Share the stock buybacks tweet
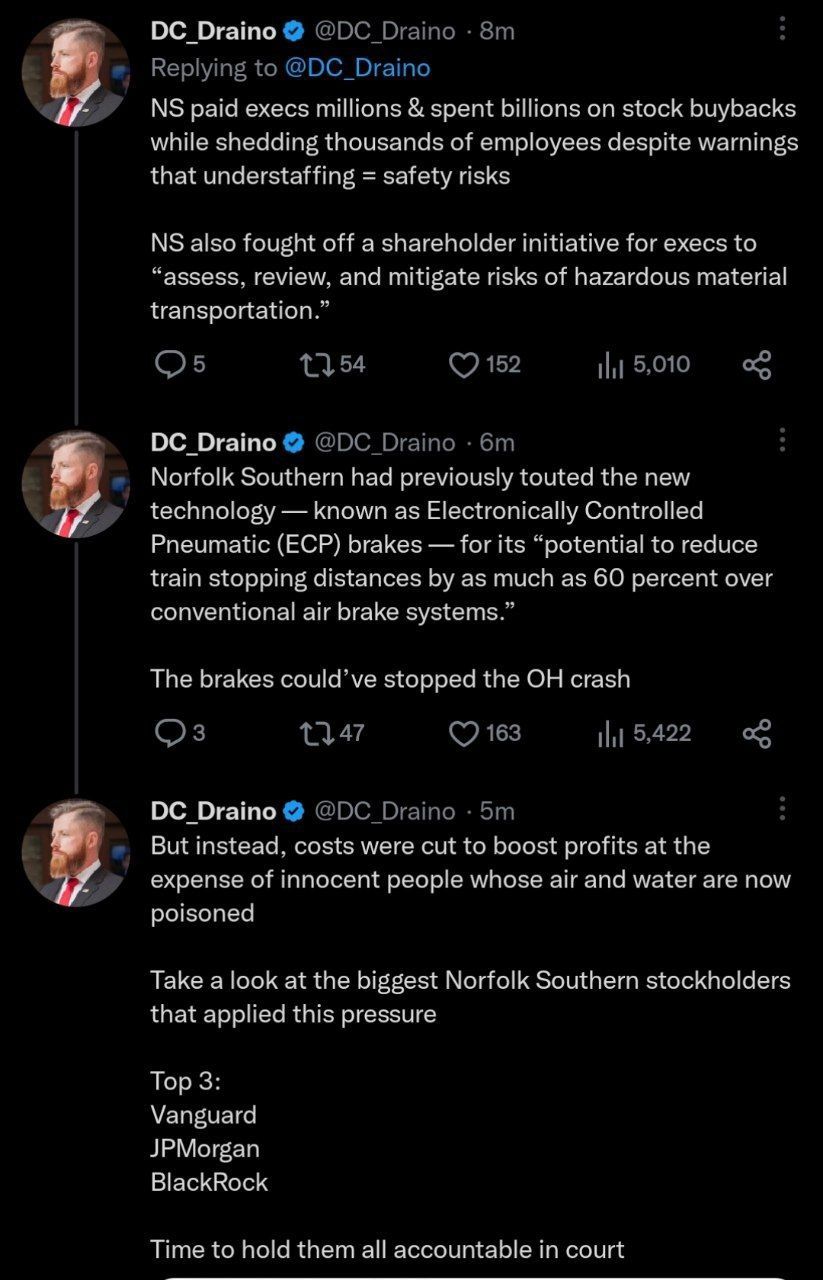The height and width of the screenshot is (1280, 823). tap(757, 365)
